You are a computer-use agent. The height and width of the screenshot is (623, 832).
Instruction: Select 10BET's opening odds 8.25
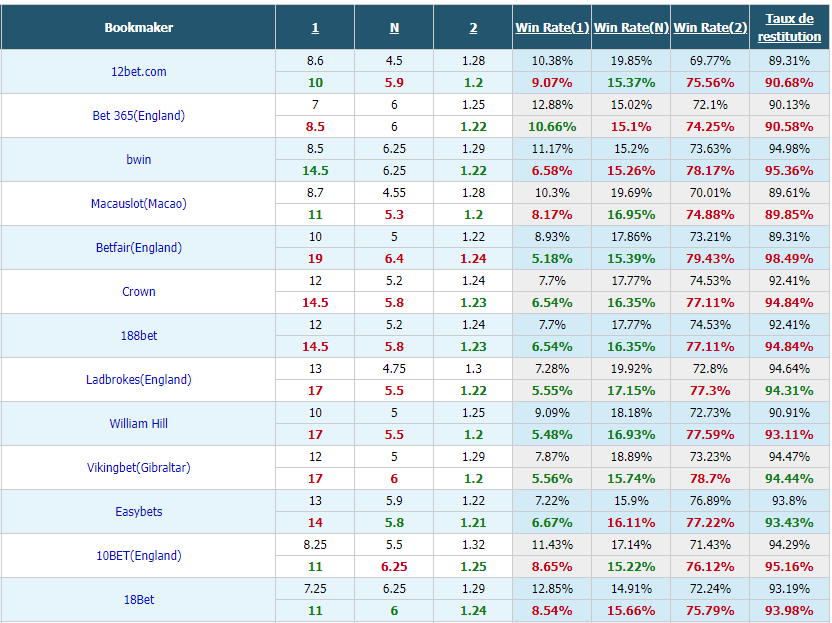click(315, 545)
